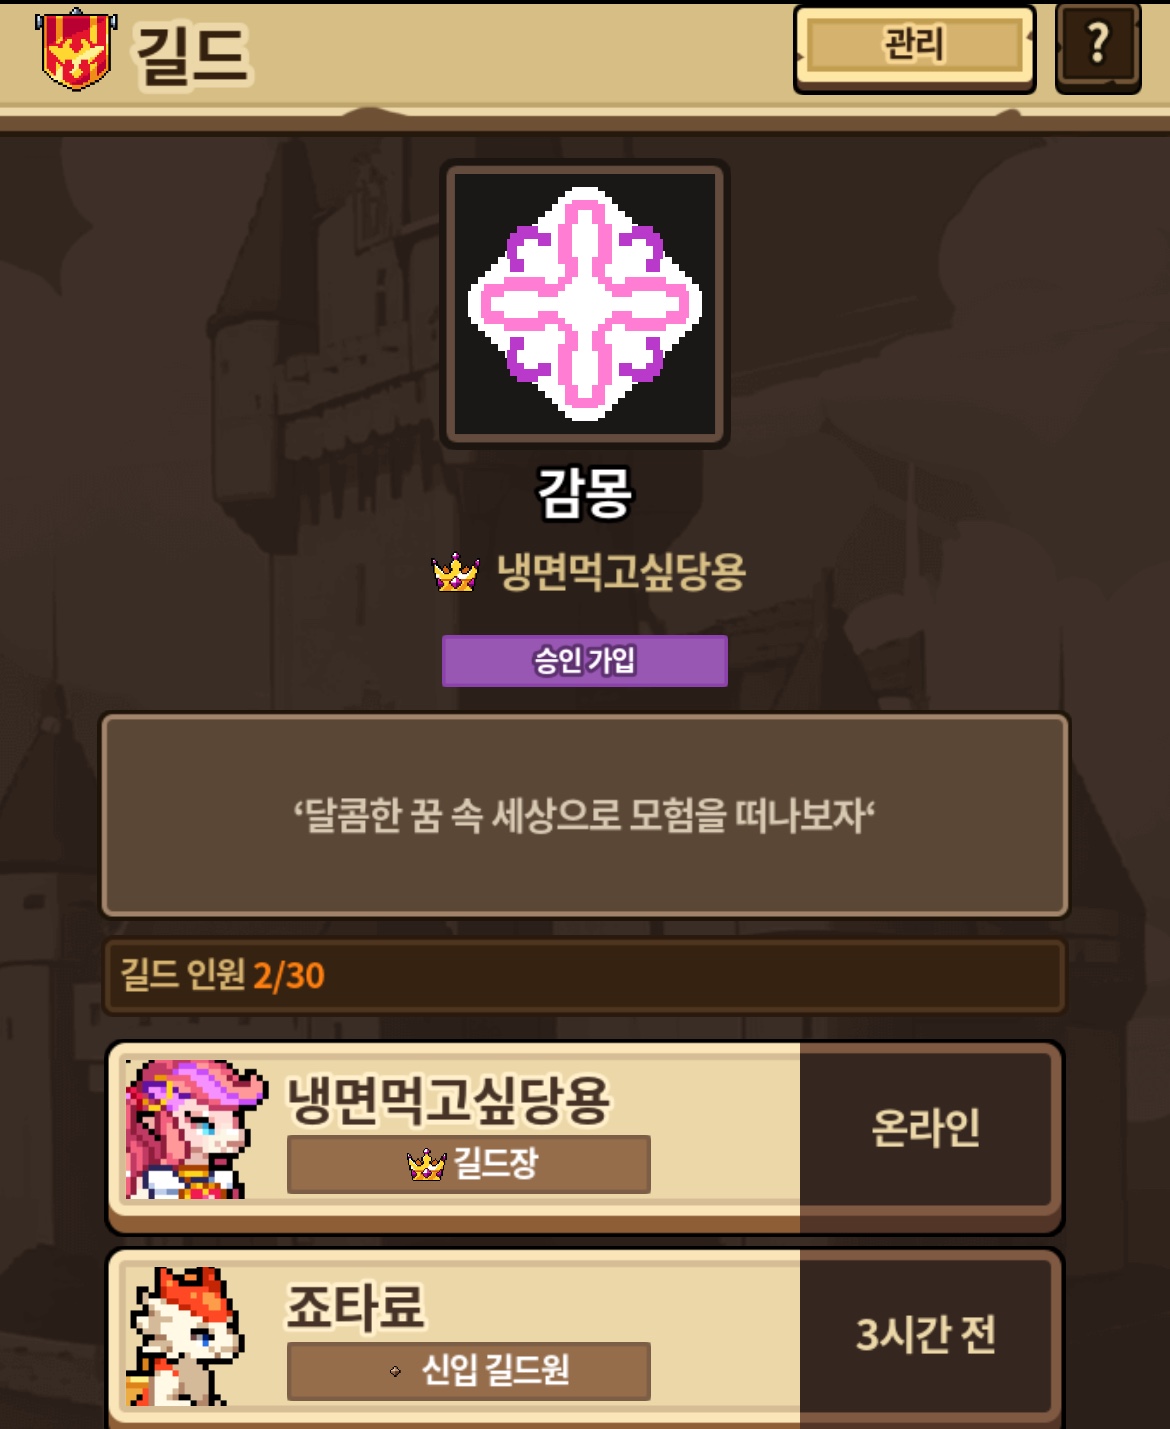Open the 관리 management button
The height and width of the screenshot is (1429, 1170).
click(914, 47)
